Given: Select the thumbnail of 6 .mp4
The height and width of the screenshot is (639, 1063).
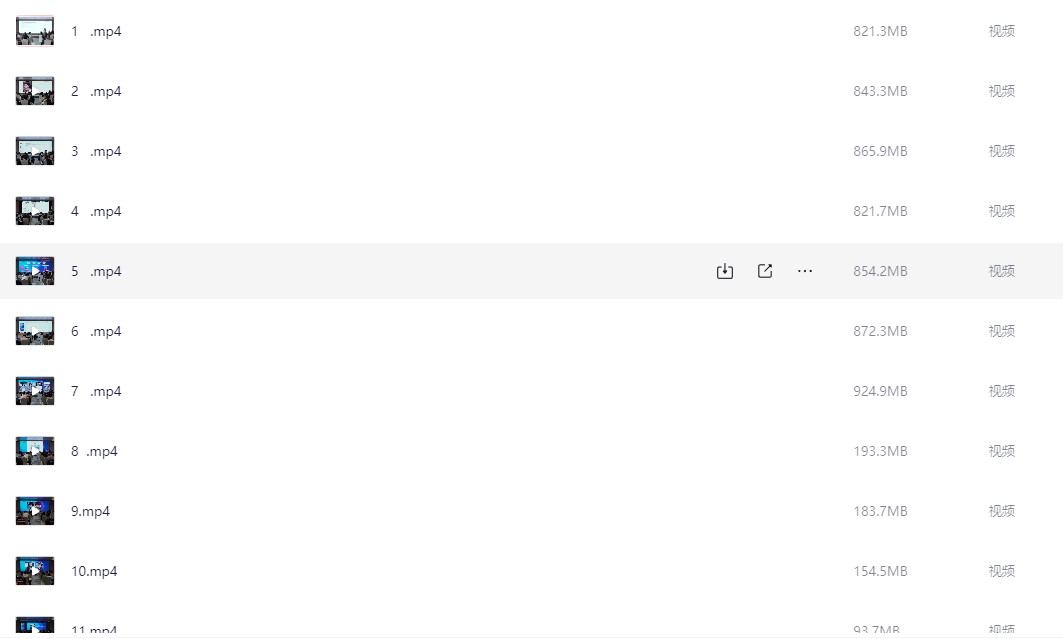Looking at the screenshot, I should point(35,331).
